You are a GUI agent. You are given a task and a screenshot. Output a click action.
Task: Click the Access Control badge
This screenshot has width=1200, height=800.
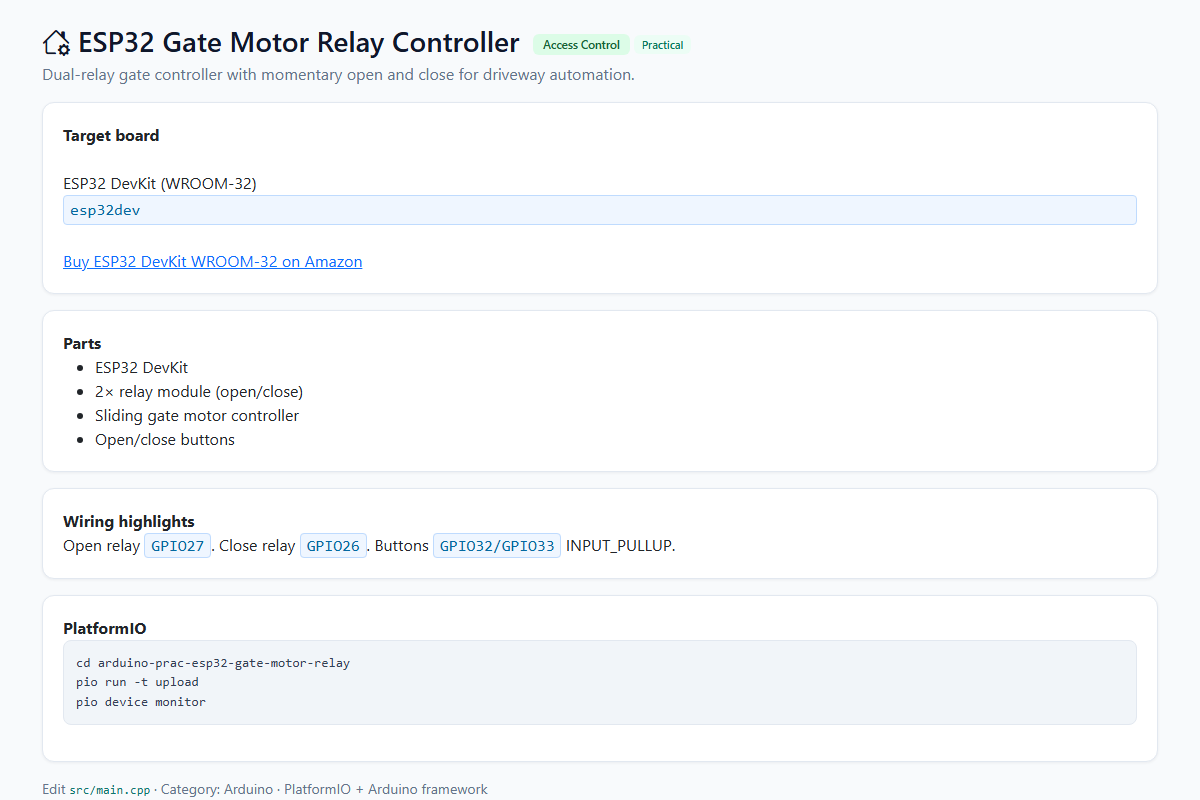tap(581, 45)
